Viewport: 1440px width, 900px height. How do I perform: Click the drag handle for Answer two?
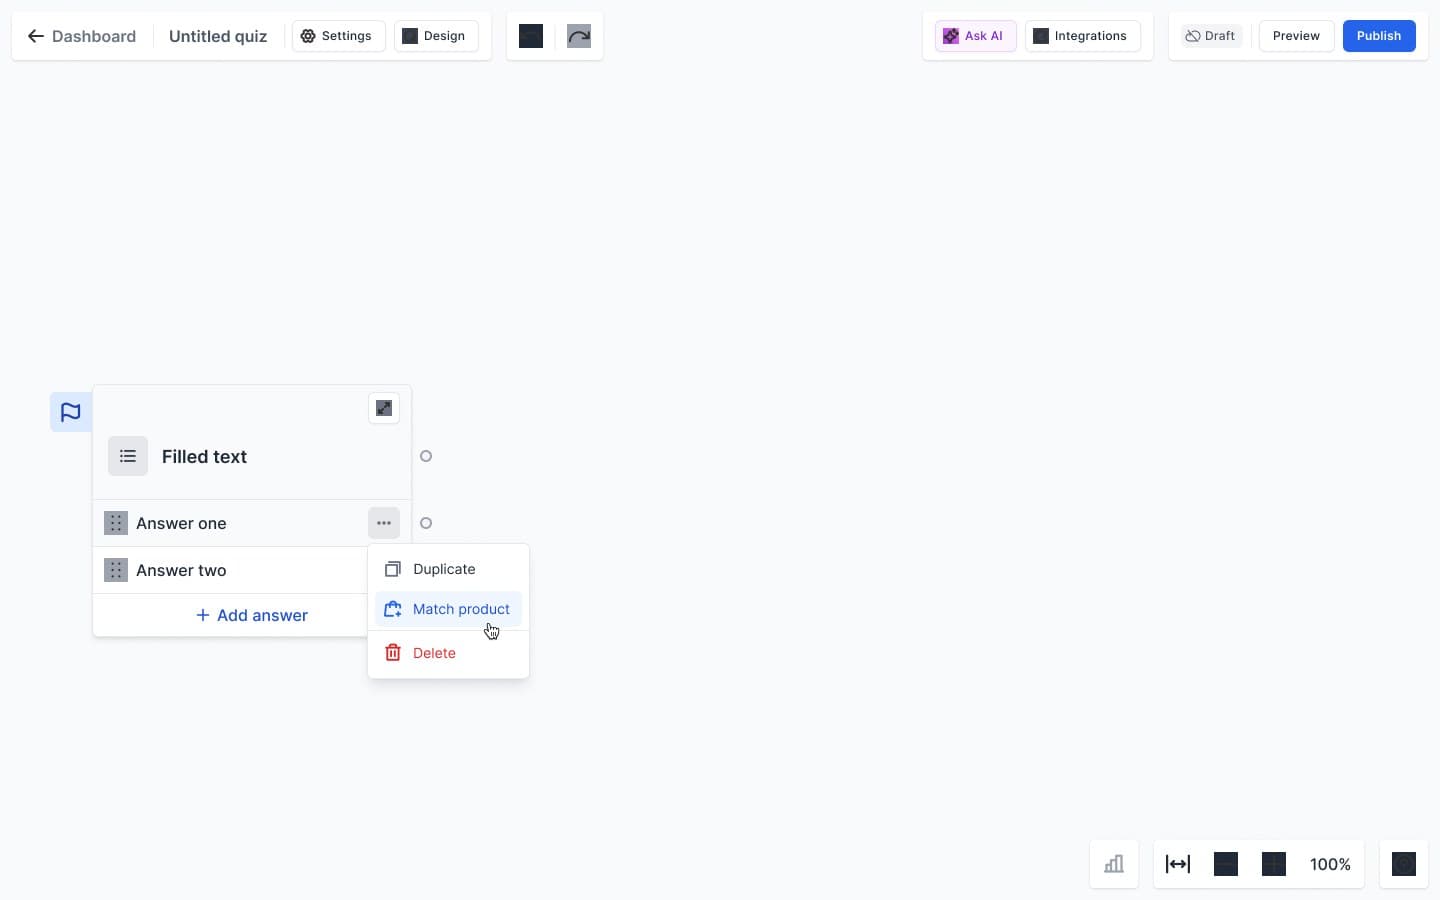[116, 570]
